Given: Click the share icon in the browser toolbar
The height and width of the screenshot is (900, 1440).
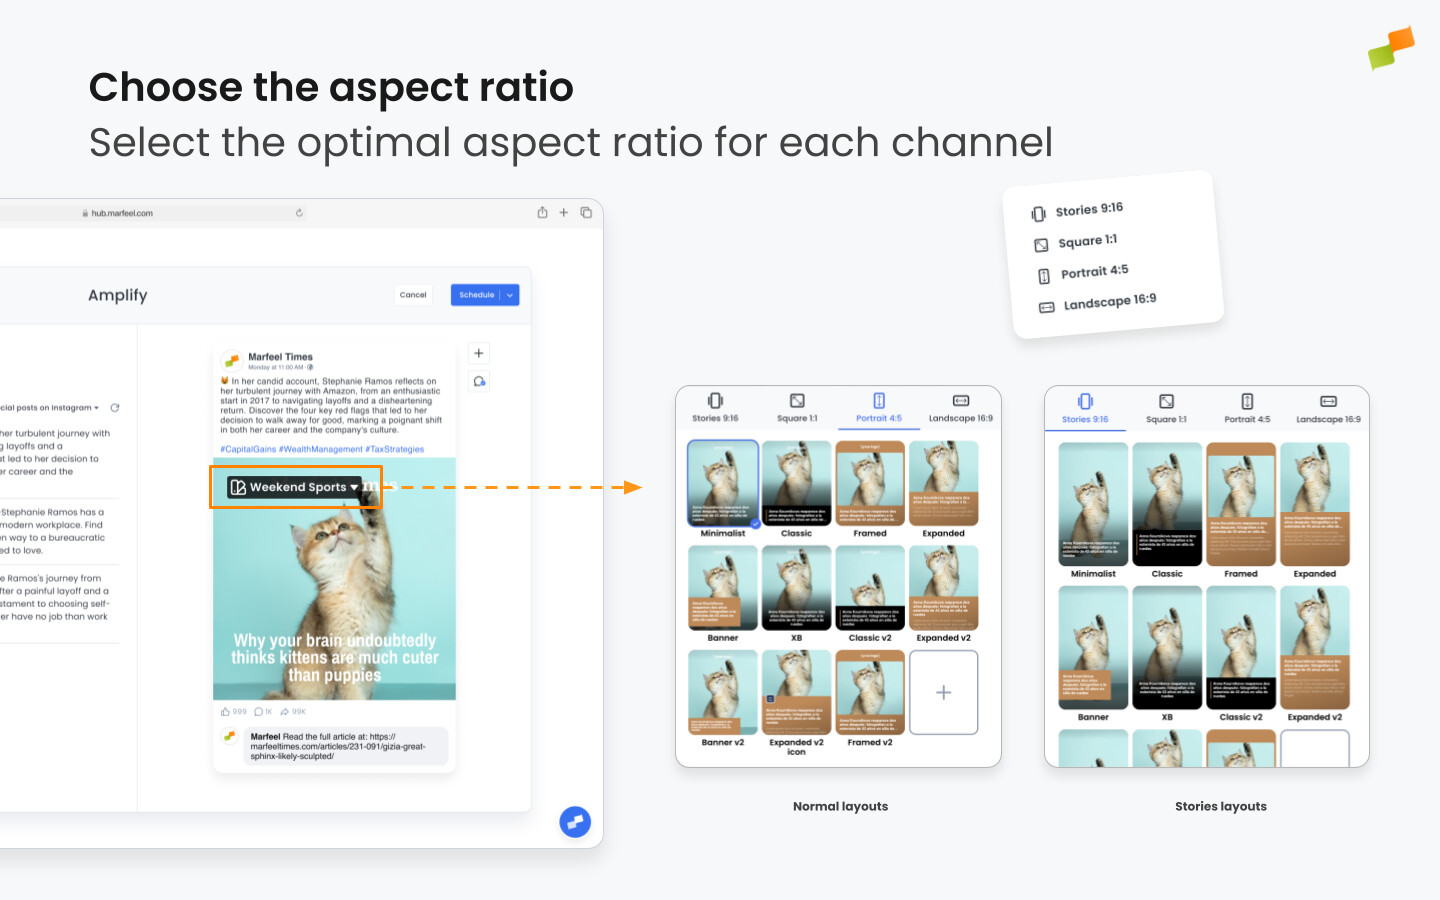Looking at the screenshot, I should point(541,212).
